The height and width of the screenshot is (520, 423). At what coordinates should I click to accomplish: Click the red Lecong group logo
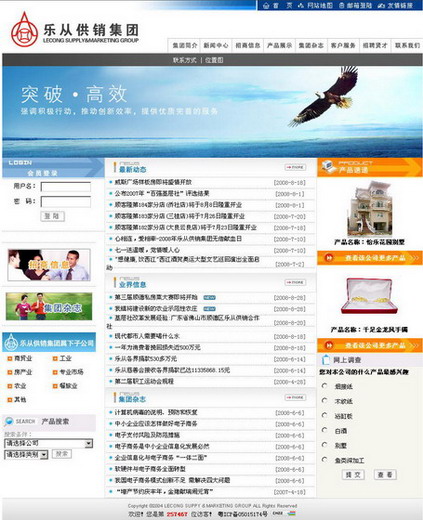point(24,29)
